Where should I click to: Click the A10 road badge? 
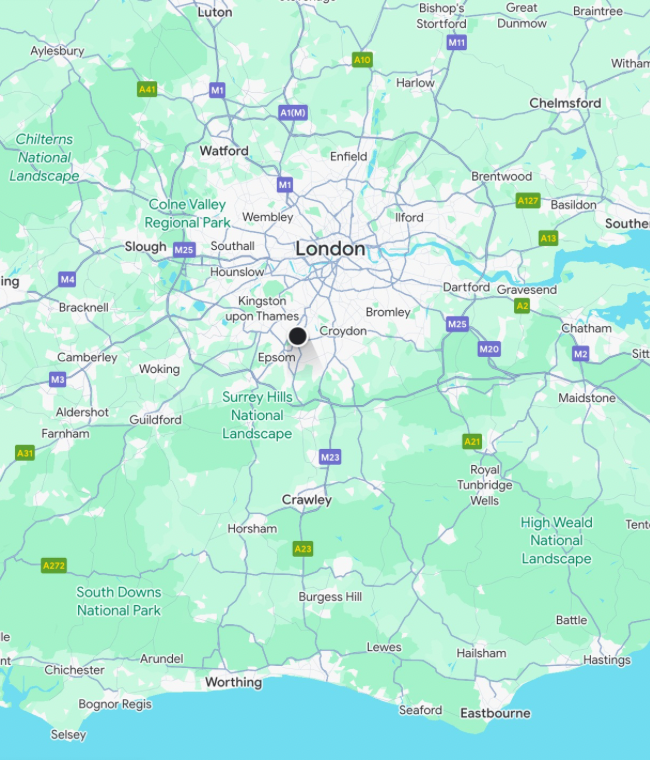[362, 60]
